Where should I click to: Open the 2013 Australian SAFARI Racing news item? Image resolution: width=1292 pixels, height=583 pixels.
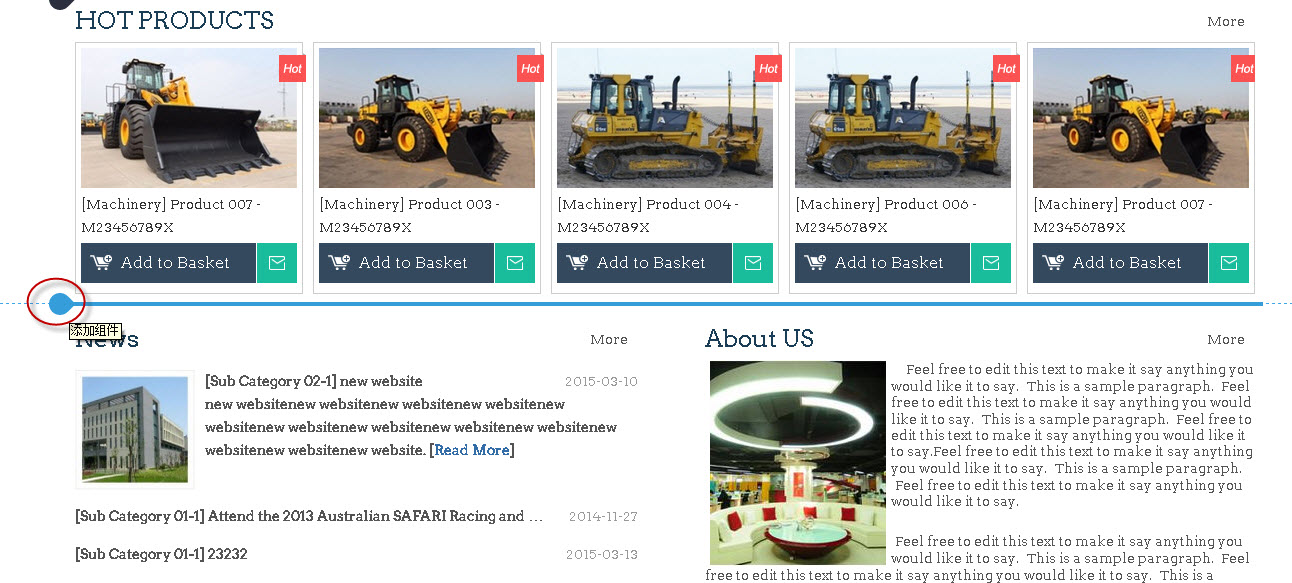[x=310, y=517]
